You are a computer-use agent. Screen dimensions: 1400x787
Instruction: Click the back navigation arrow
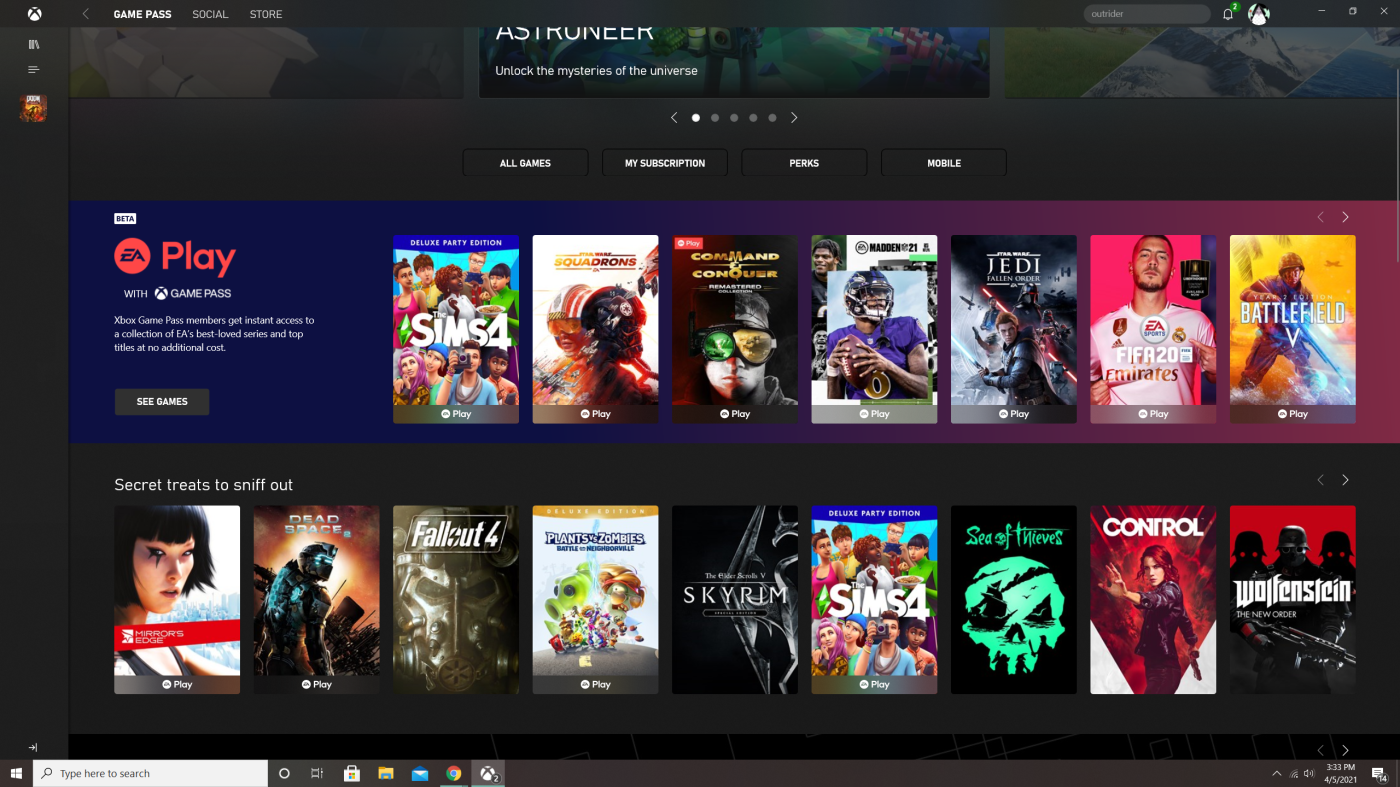(x=86, y=14)
